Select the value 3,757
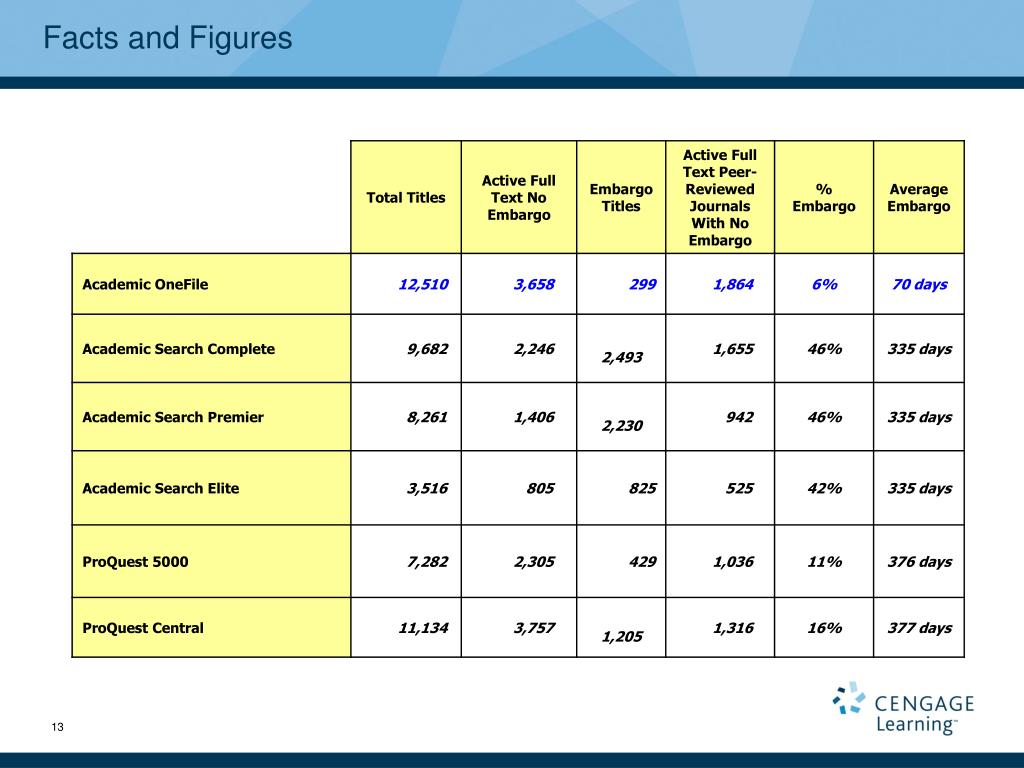This screenshot has width=1024, height=768. pos(534,628)
